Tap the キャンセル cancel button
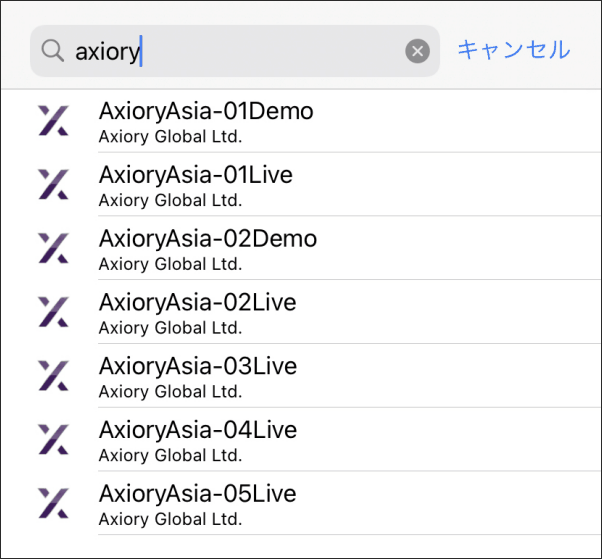The height and width of the screenshot is (559, 602). [x=513, y=50]
